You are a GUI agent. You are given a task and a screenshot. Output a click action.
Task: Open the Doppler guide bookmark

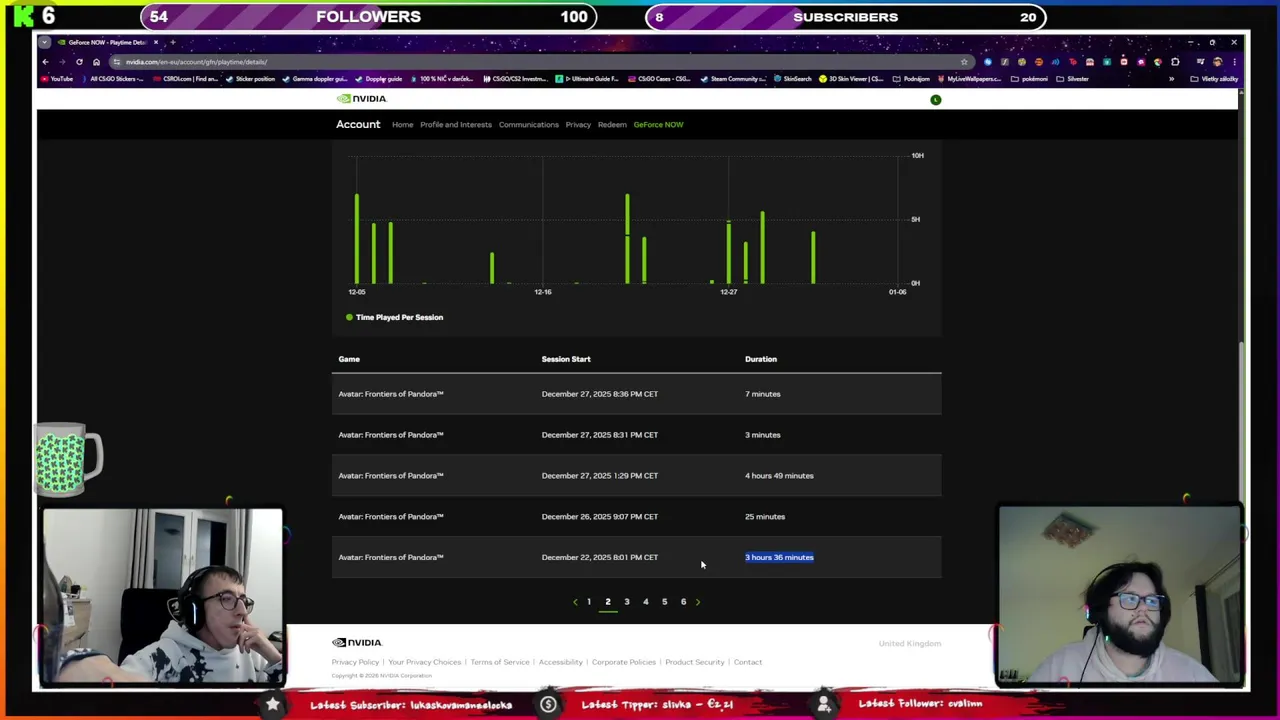[x=378, y=79]
